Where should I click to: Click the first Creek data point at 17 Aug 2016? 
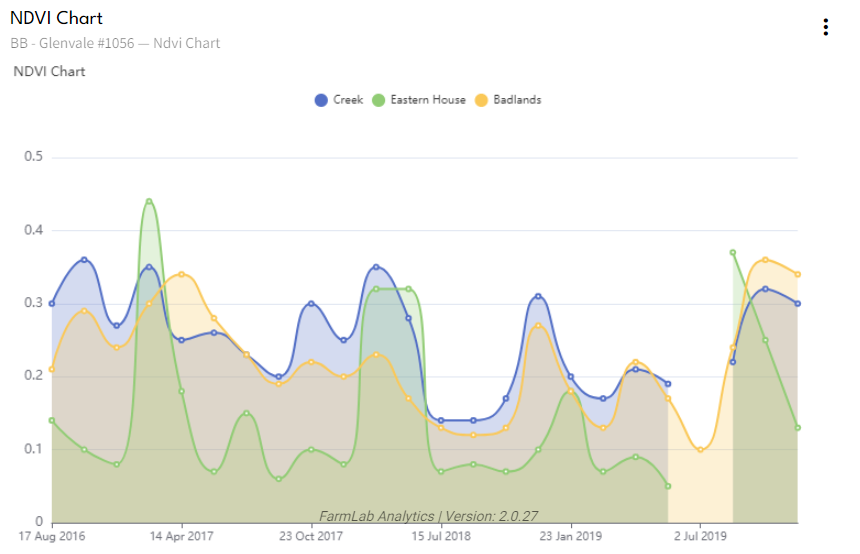point(52,303)
